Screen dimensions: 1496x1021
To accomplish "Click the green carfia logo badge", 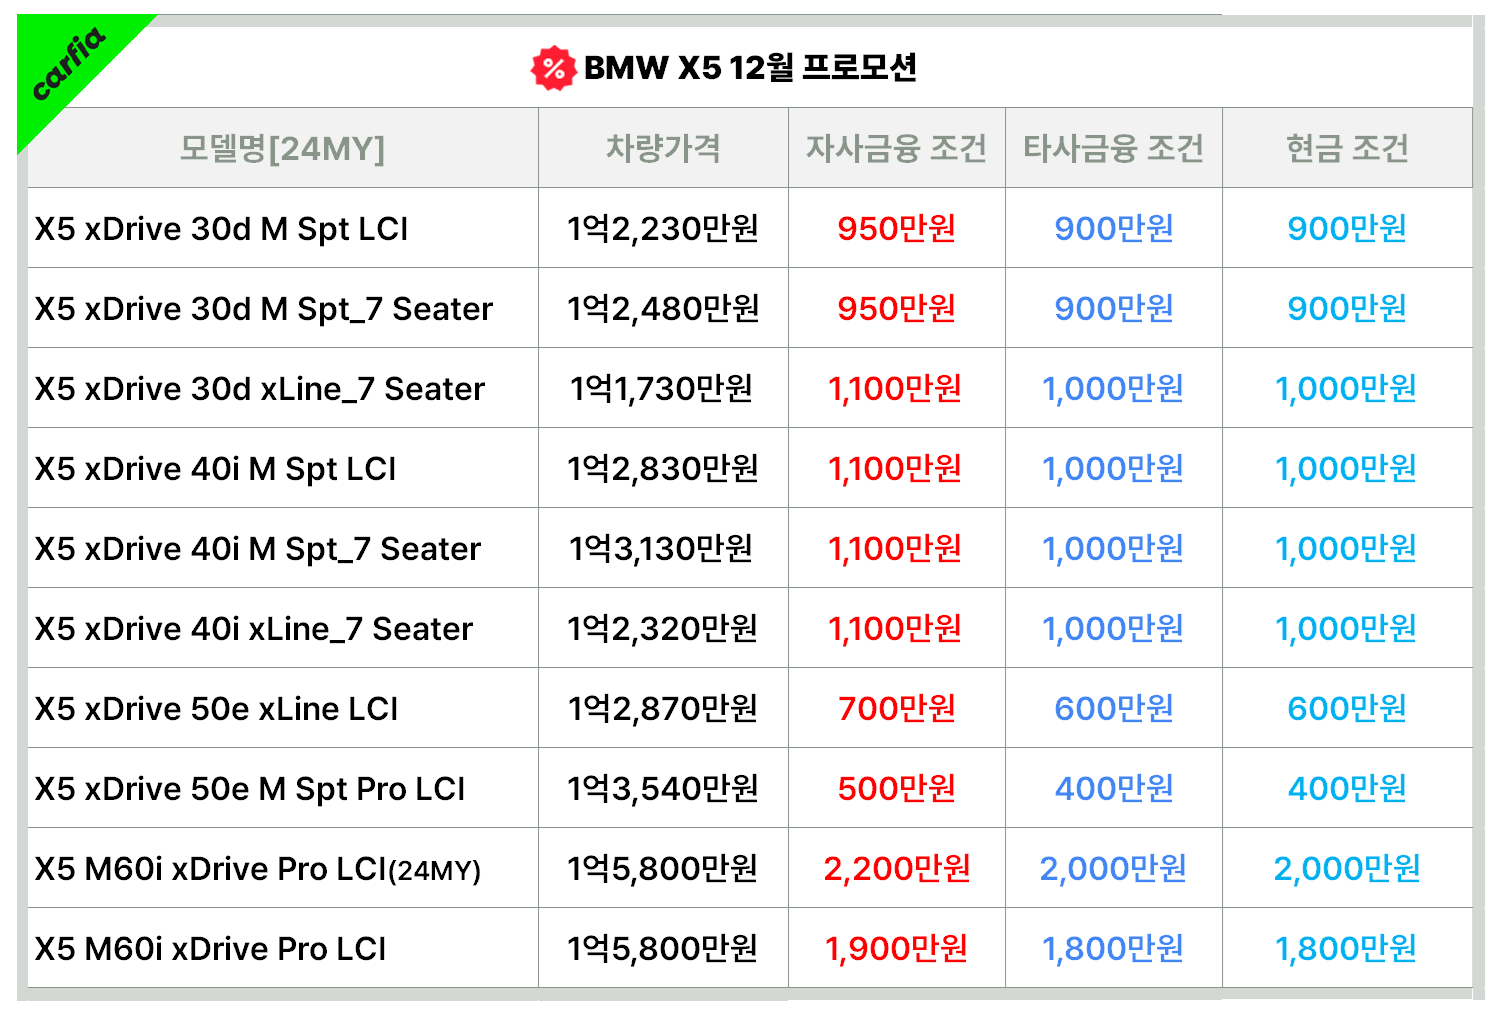I will click(66, 67).
